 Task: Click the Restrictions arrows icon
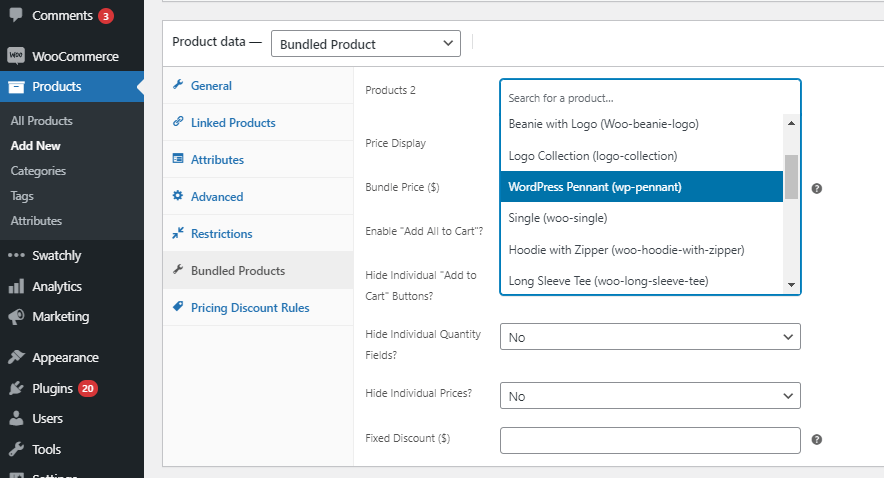[x=178, y=232]
